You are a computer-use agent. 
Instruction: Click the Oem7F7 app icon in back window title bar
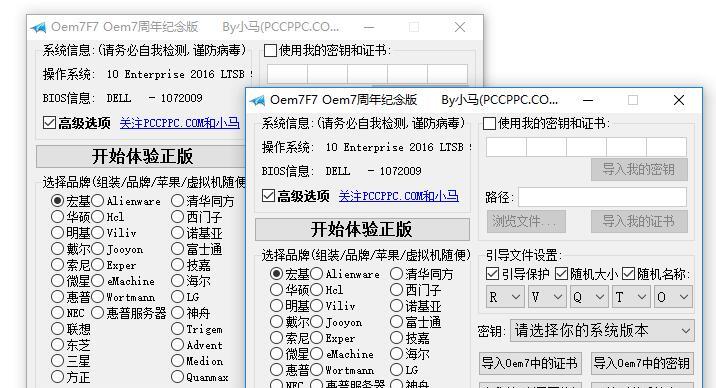tap(39, 27)
